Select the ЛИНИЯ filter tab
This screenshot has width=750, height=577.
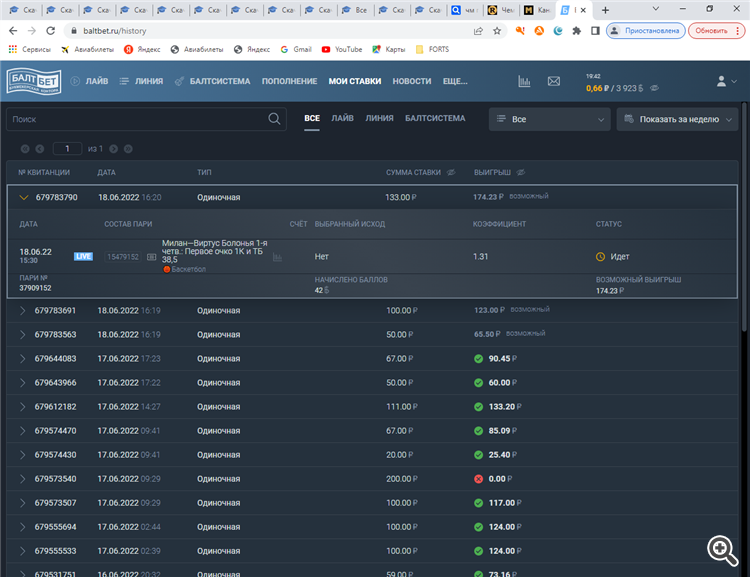pyautogui.click(x=379, y=118)
